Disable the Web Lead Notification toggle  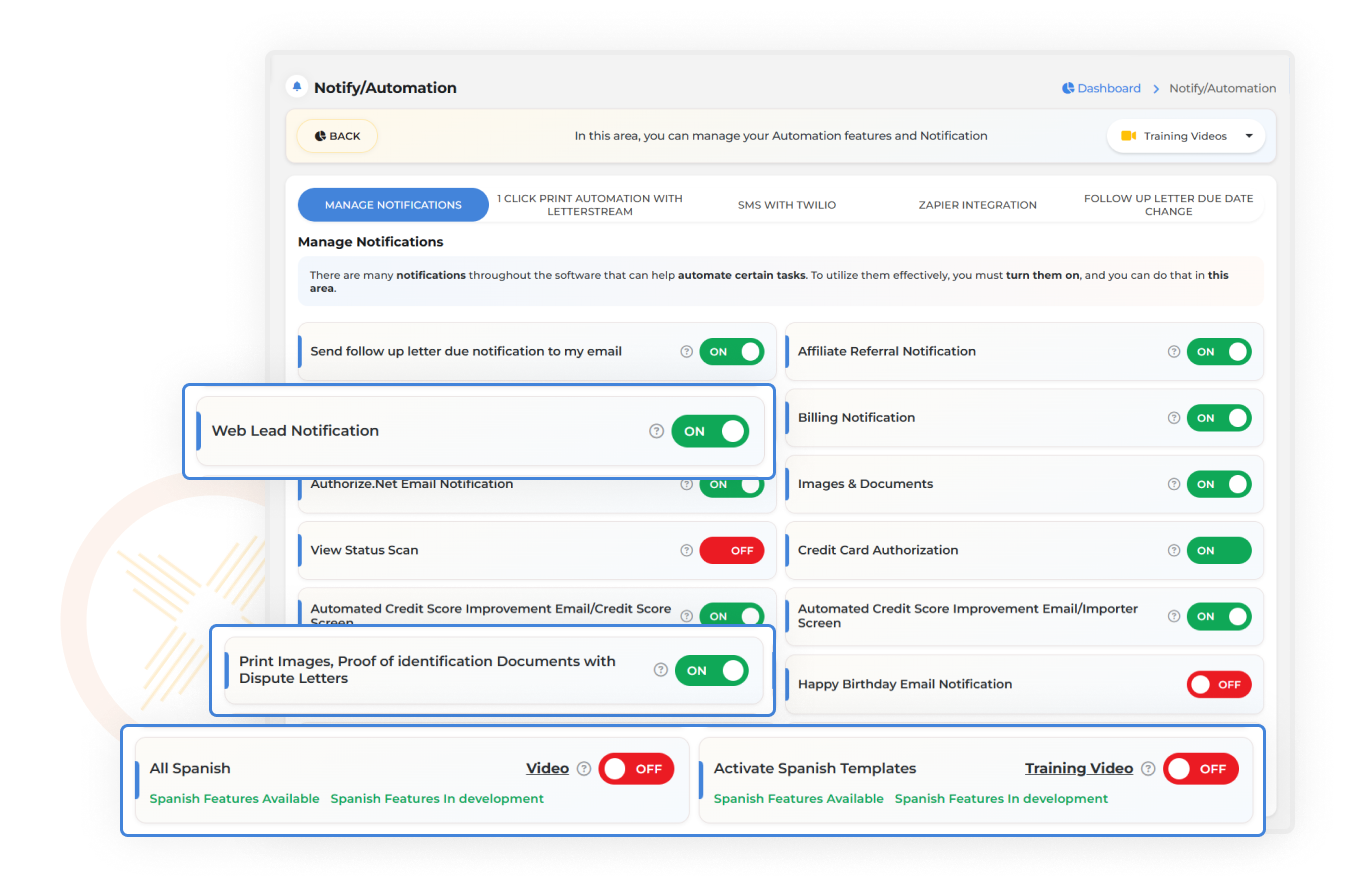pyautogui.click(x=710, y=431)
